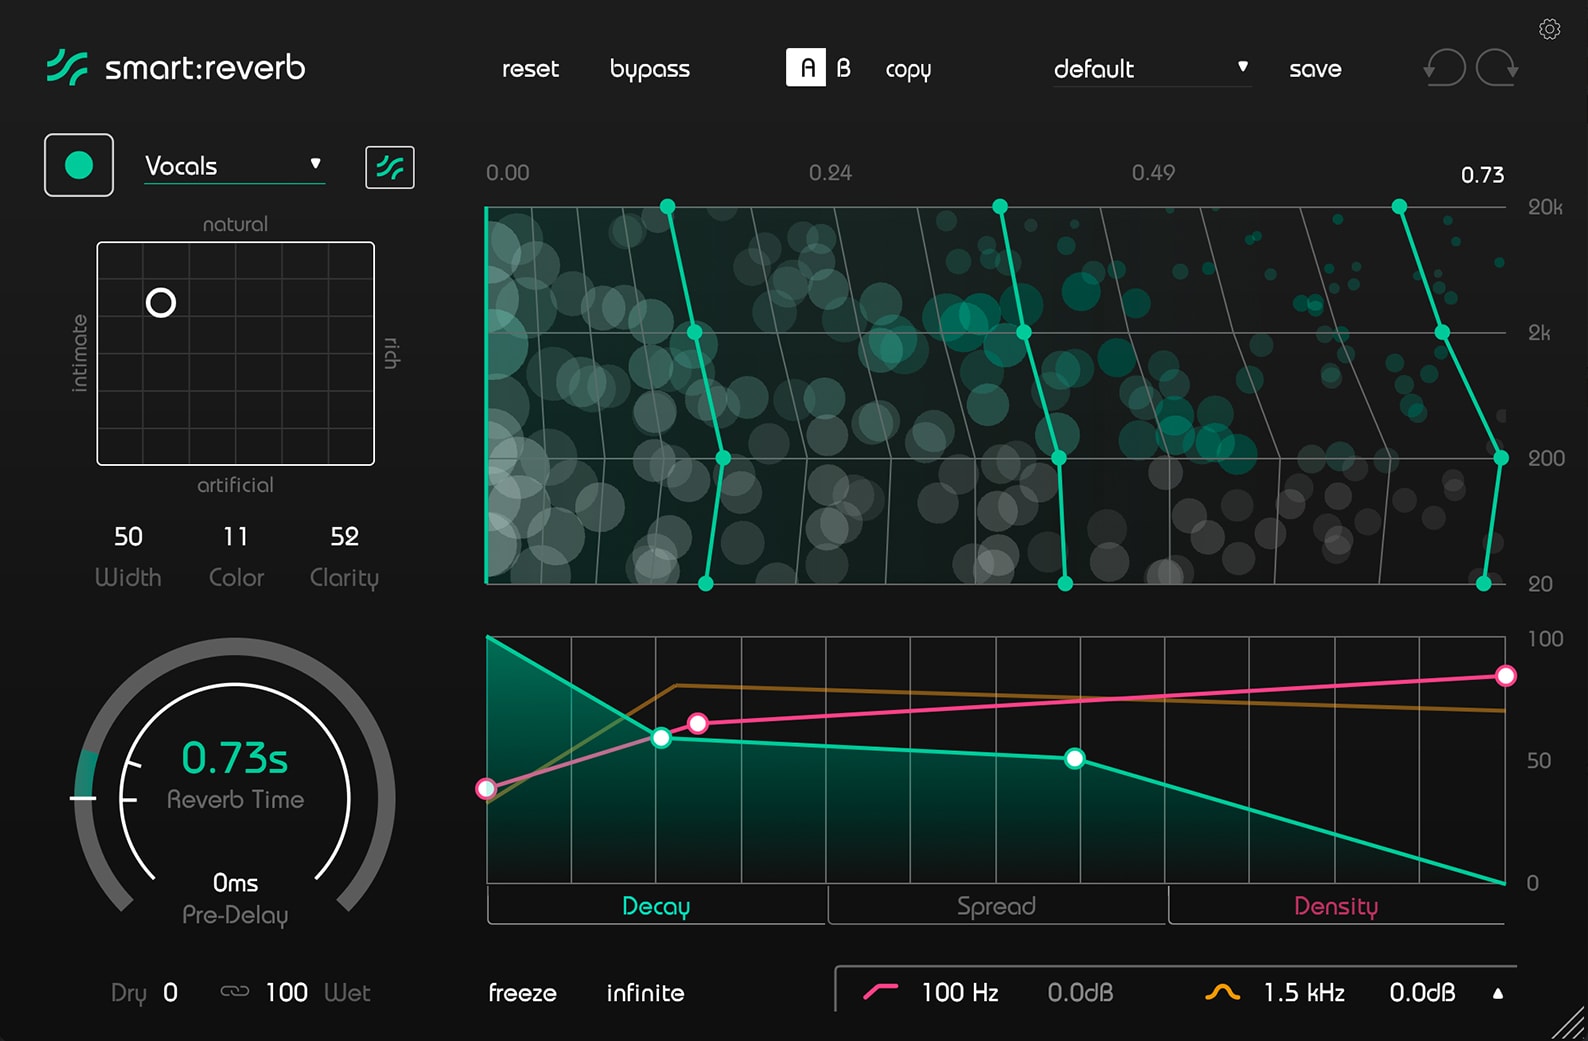Click the redo arrow icon
The width and height of the screenshot is (1588, 1041).
[1498, 68]
